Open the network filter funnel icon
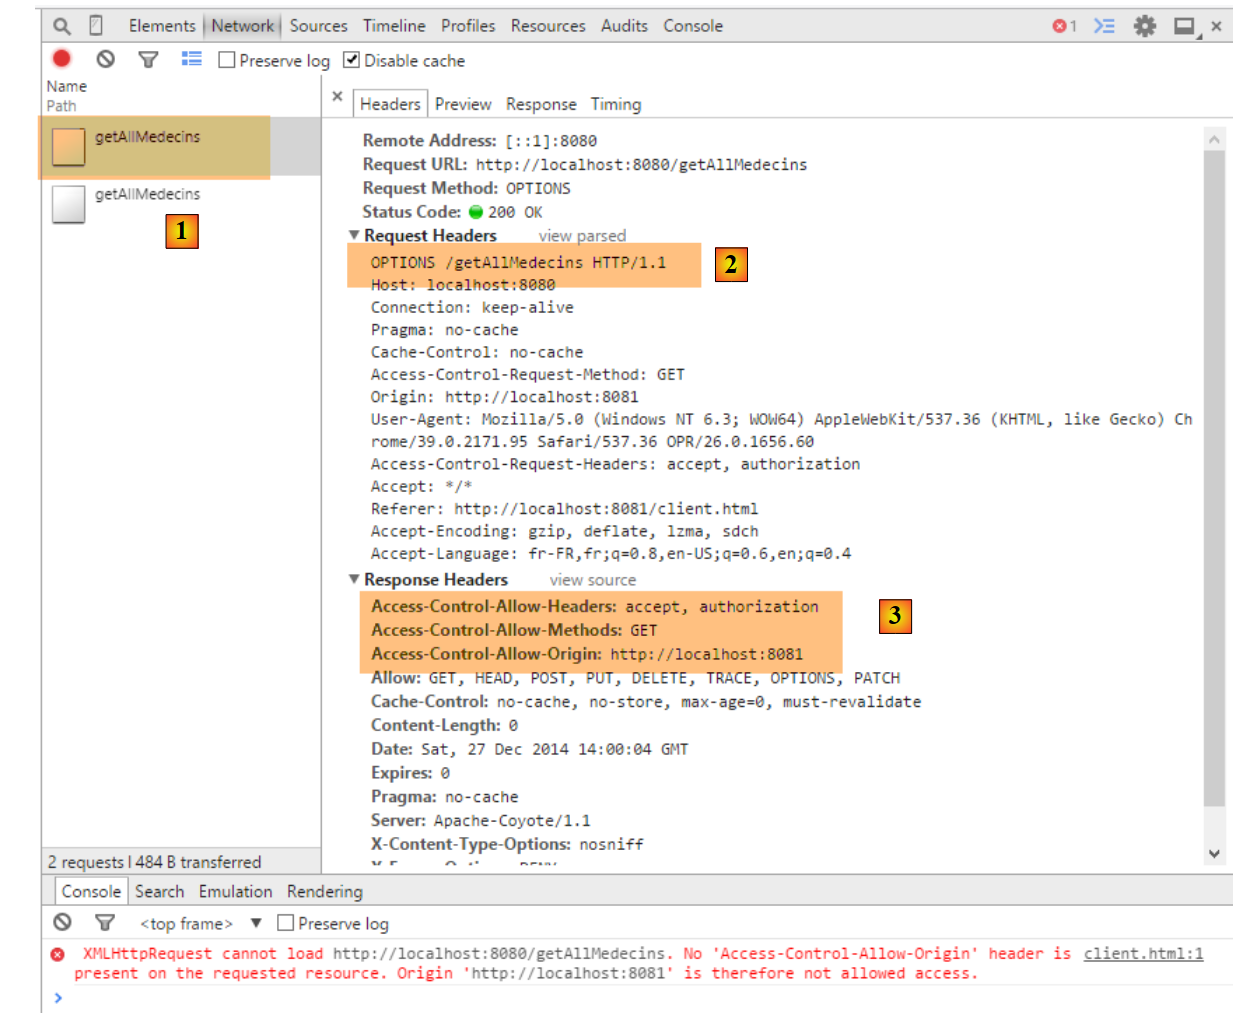Screen dimensions: 1233x1013 (148, 60)
